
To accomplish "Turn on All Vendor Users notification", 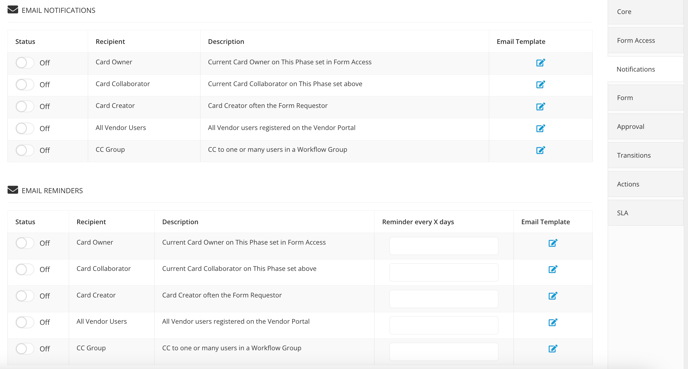I will (24, 128).
